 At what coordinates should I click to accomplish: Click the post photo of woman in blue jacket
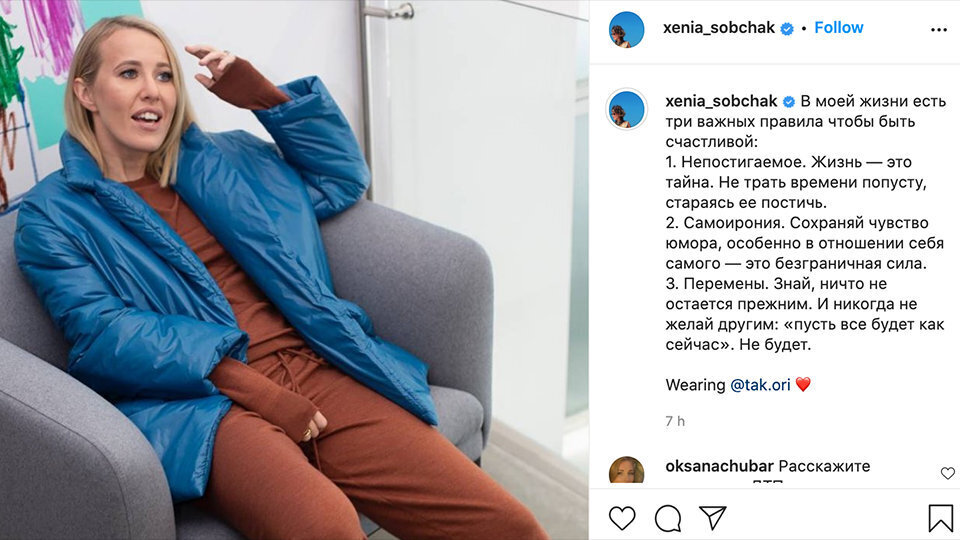294,270
